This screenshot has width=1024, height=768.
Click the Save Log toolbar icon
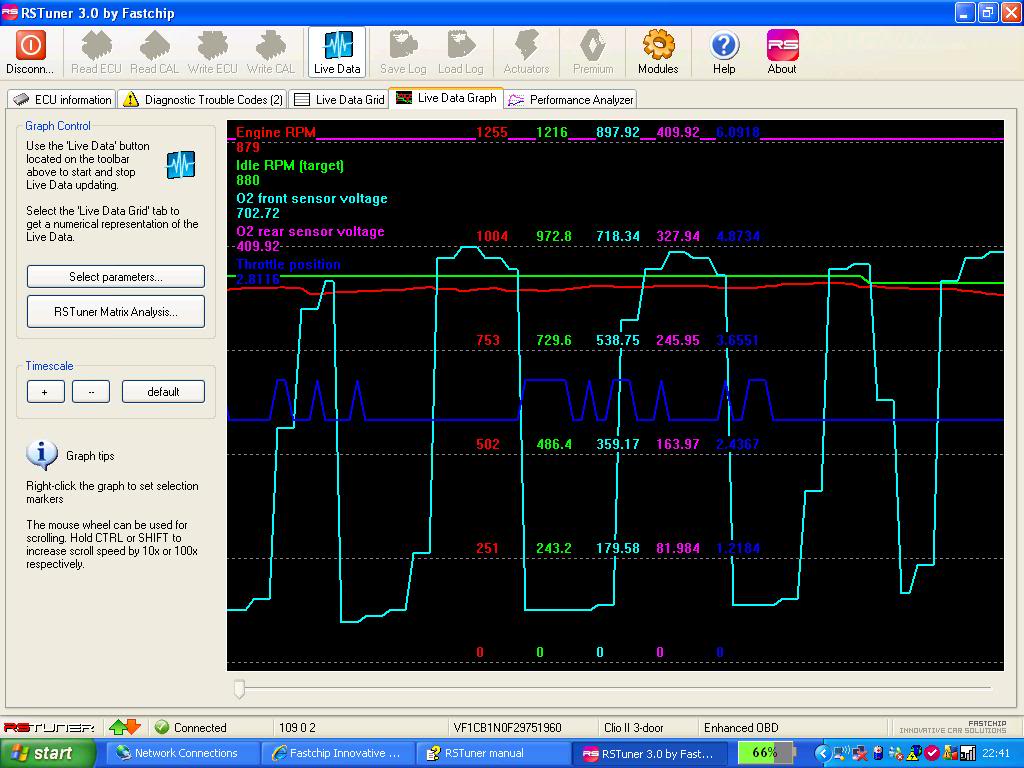pyautogui.click(x=403, y=46)
